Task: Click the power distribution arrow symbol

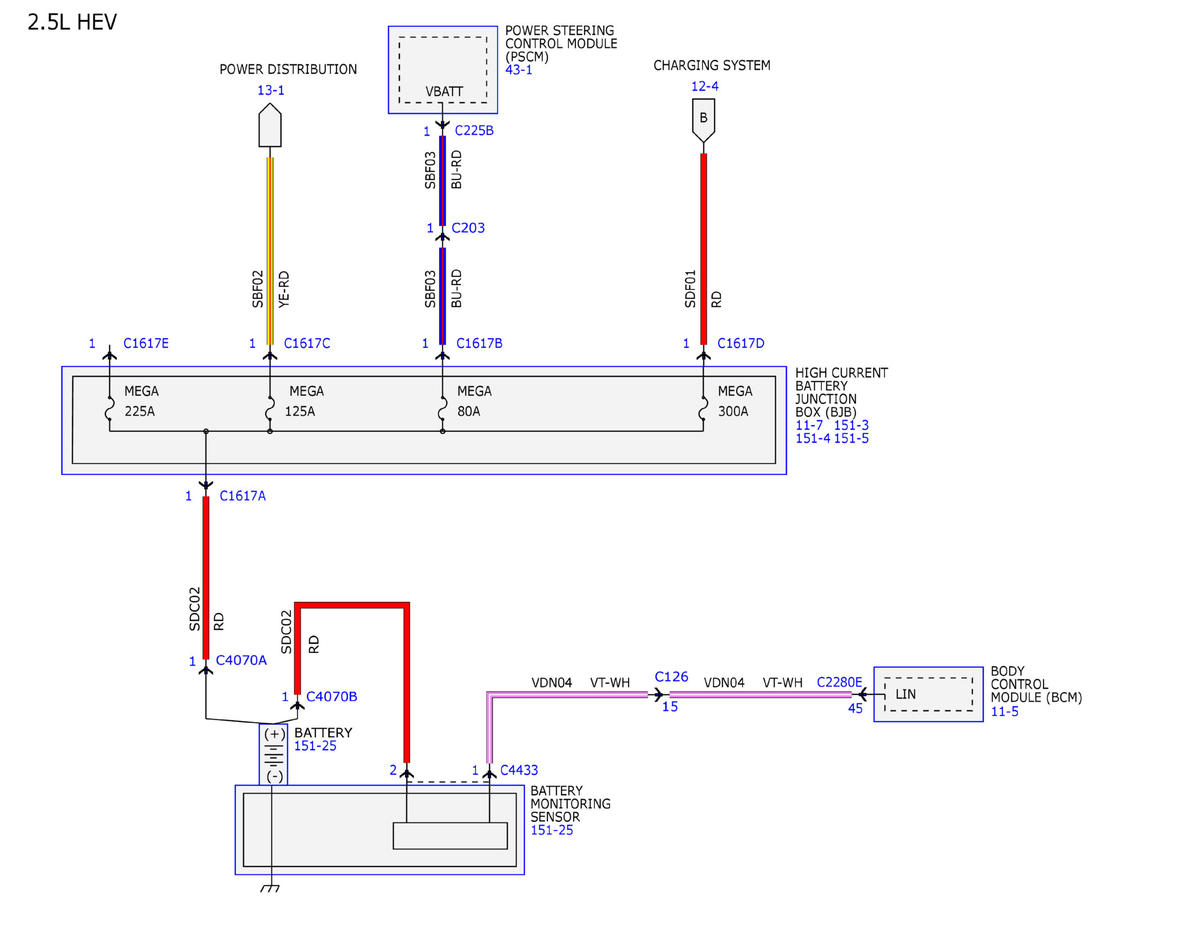Action: 269,127
